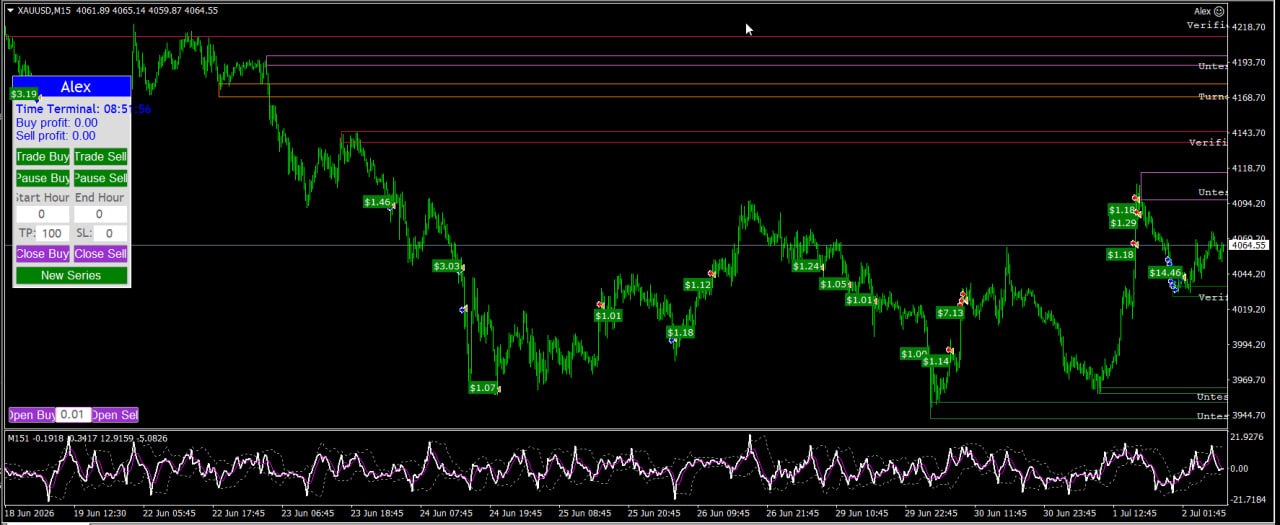This screenshot has height=525, width=1280.
Task: Click the Close Sell button
Action: [x=101, y=254]
